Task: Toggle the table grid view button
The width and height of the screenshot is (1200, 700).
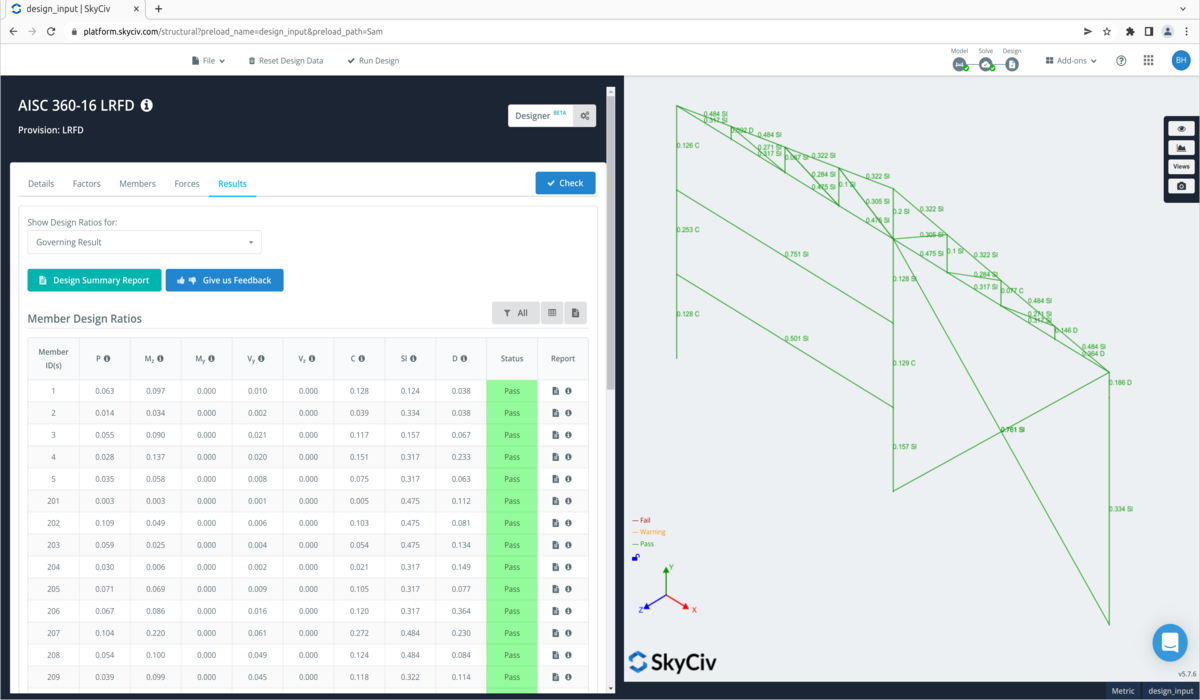Action: coord(551,313)
